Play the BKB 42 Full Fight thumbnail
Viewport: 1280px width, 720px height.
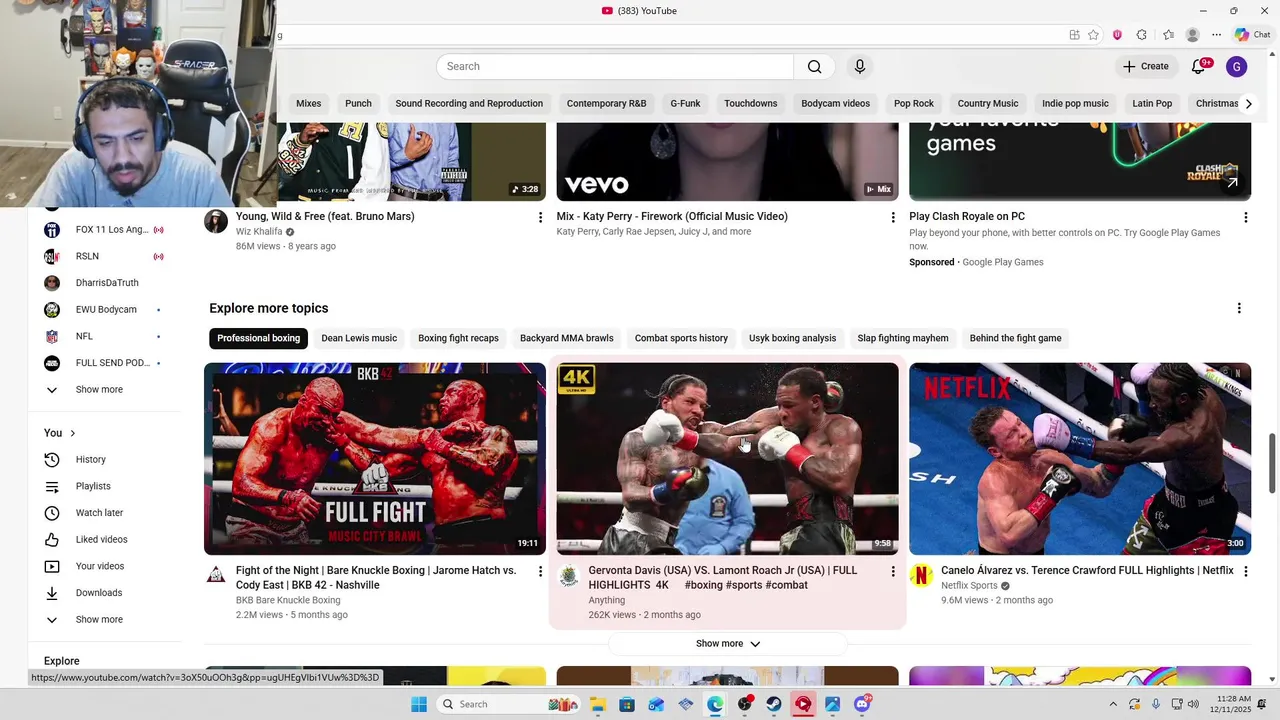click(375, 458)
